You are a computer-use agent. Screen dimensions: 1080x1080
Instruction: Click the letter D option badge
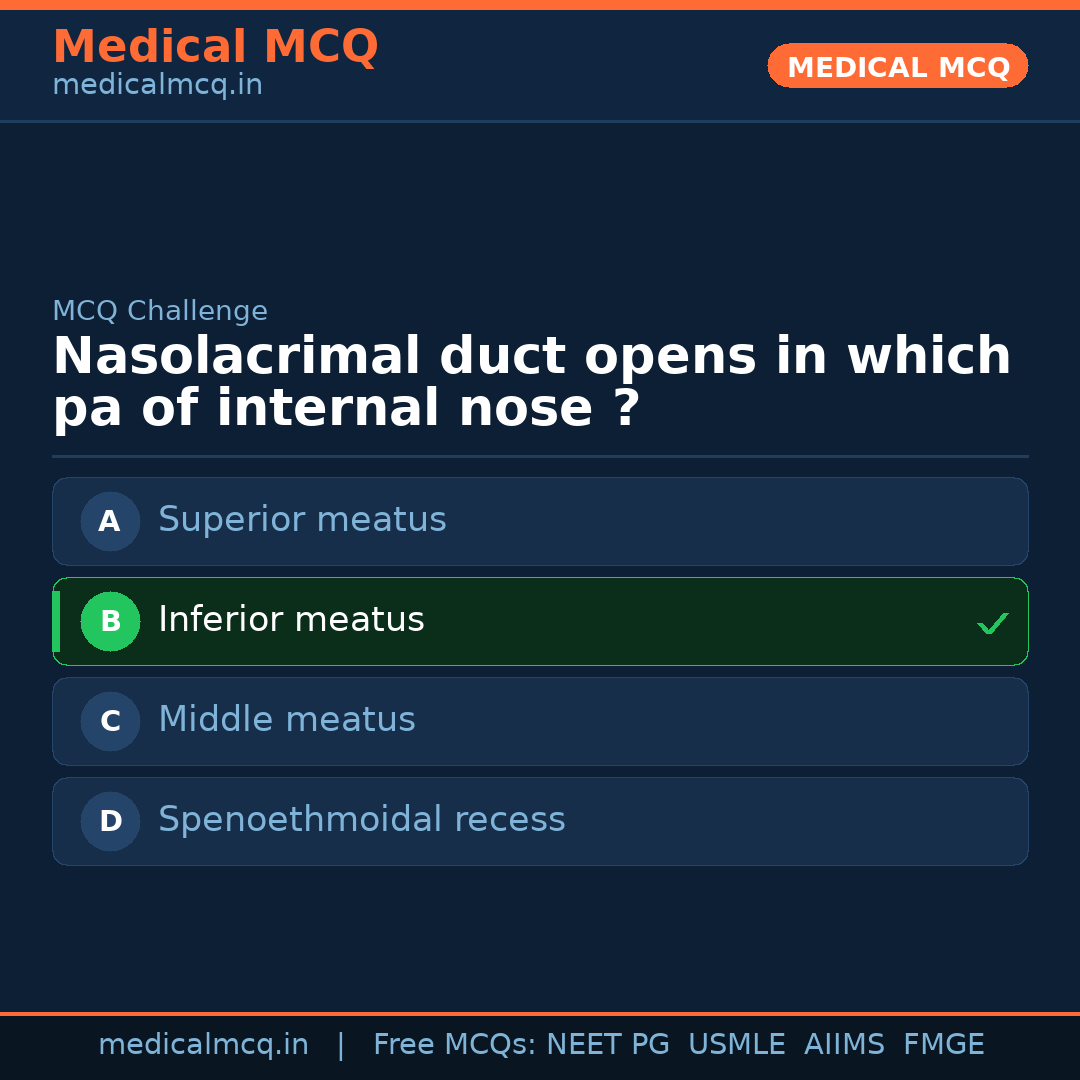tap(110, 821)
